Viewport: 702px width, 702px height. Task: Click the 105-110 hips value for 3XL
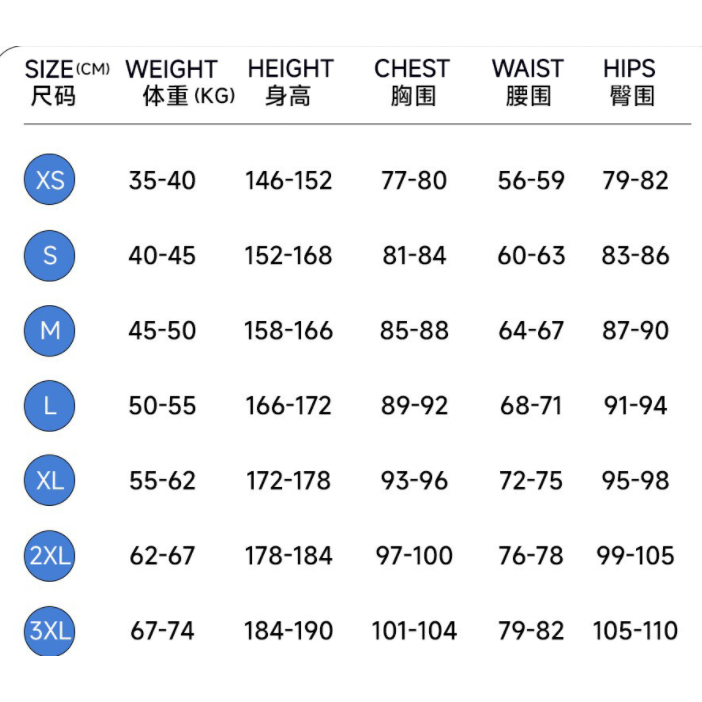pos(636,631)
